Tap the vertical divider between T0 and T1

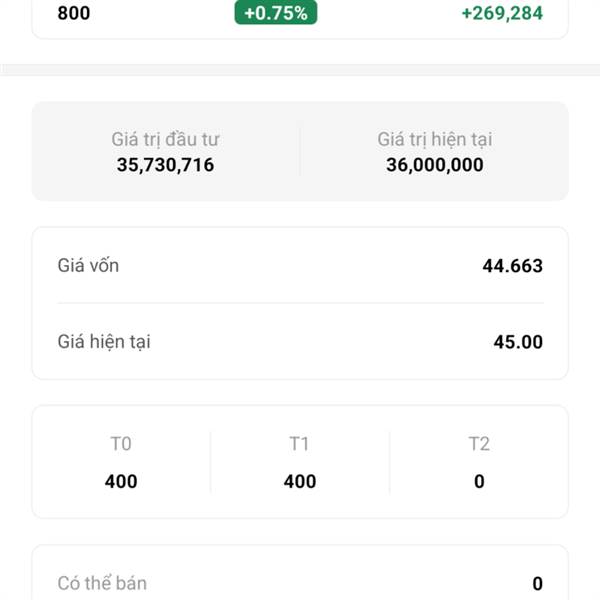point(210,462)
